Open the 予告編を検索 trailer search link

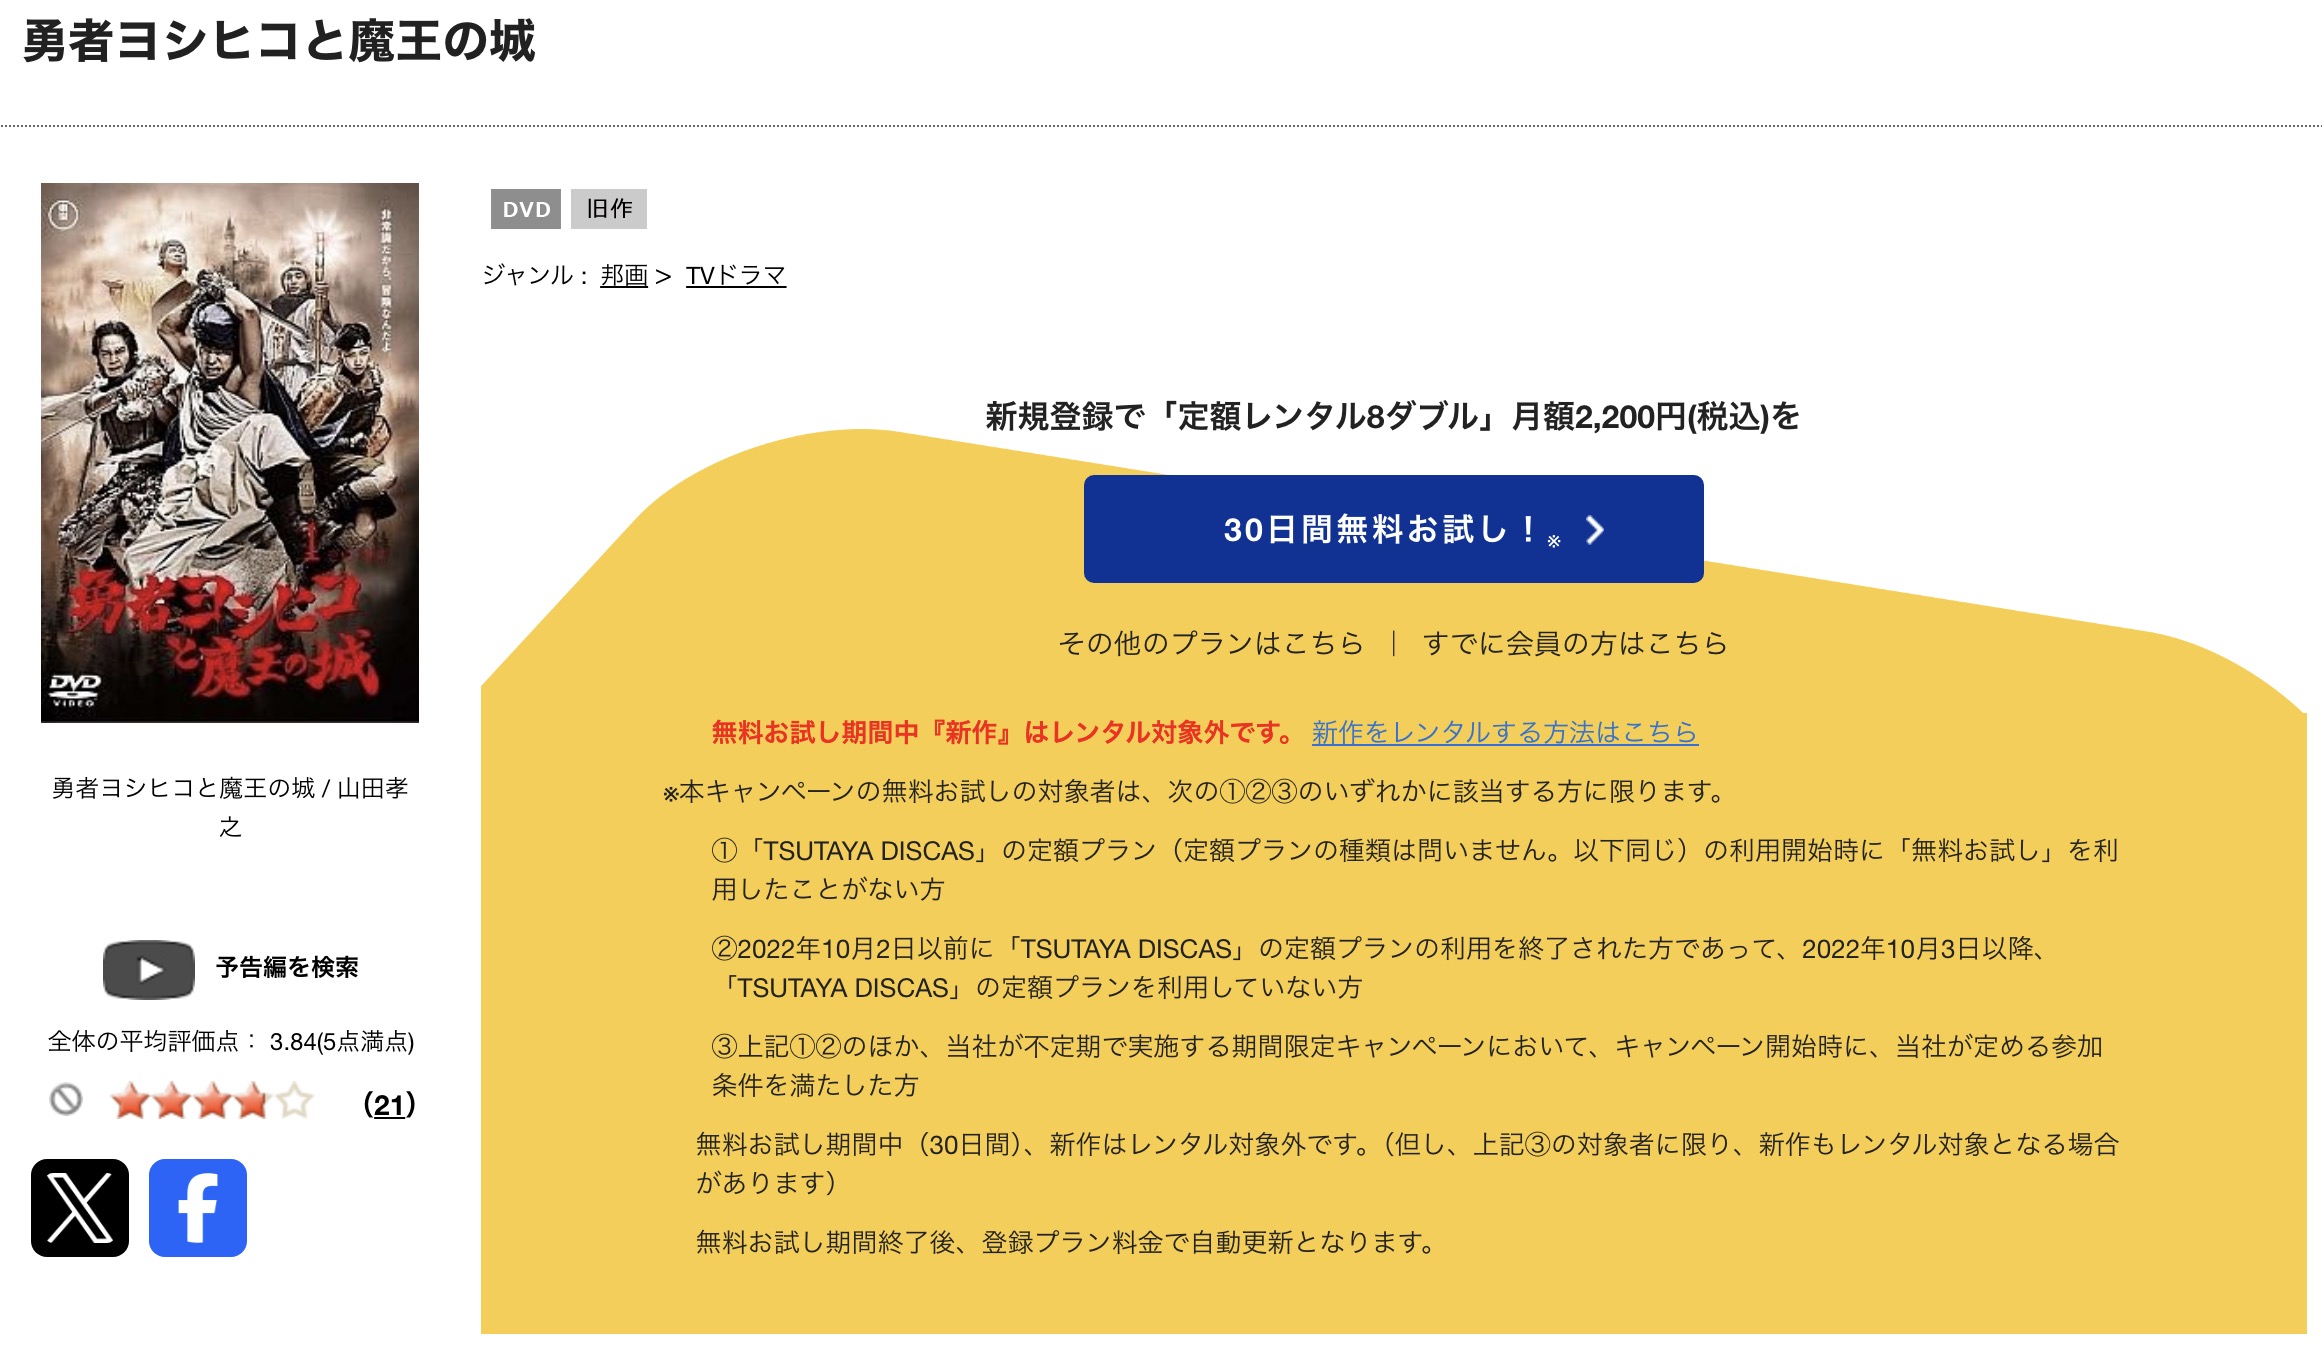pyautogui.click(x=287, y=968)
